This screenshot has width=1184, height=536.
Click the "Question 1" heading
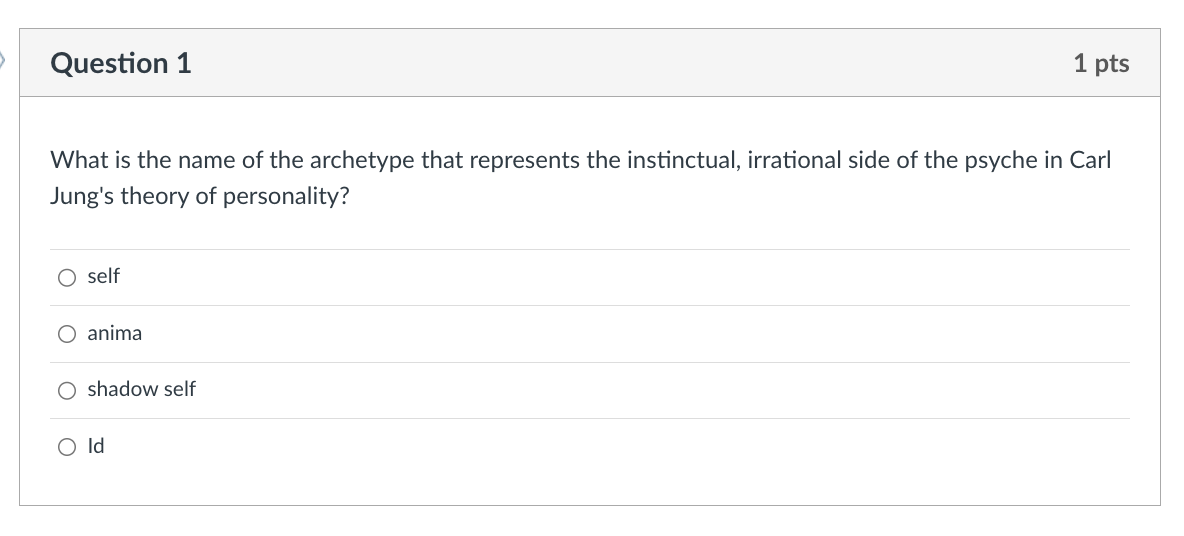pos(121,63)
